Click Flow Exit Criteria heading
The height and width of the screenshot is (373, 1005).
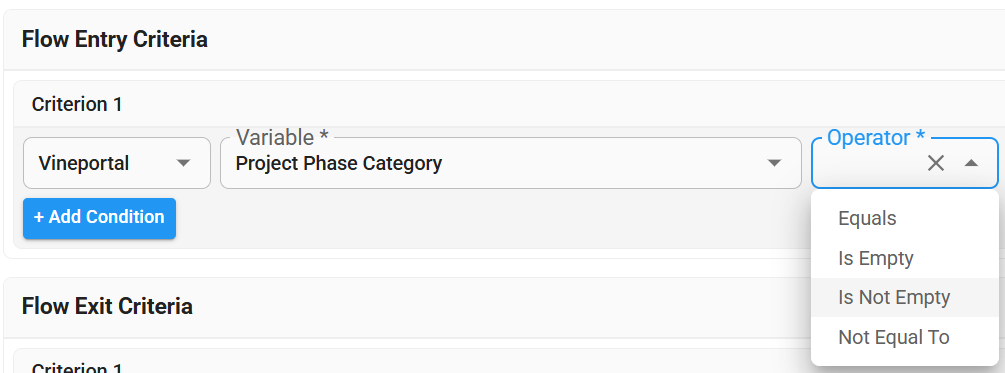(x=107, y=306)
